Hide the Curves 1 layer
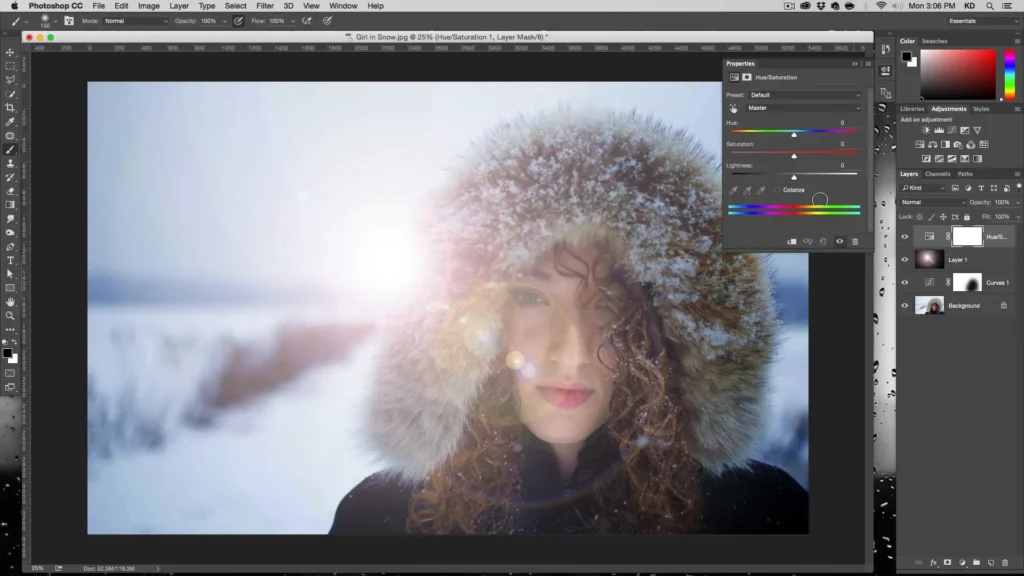The image size is (1024, 576). tap(904, 283)
